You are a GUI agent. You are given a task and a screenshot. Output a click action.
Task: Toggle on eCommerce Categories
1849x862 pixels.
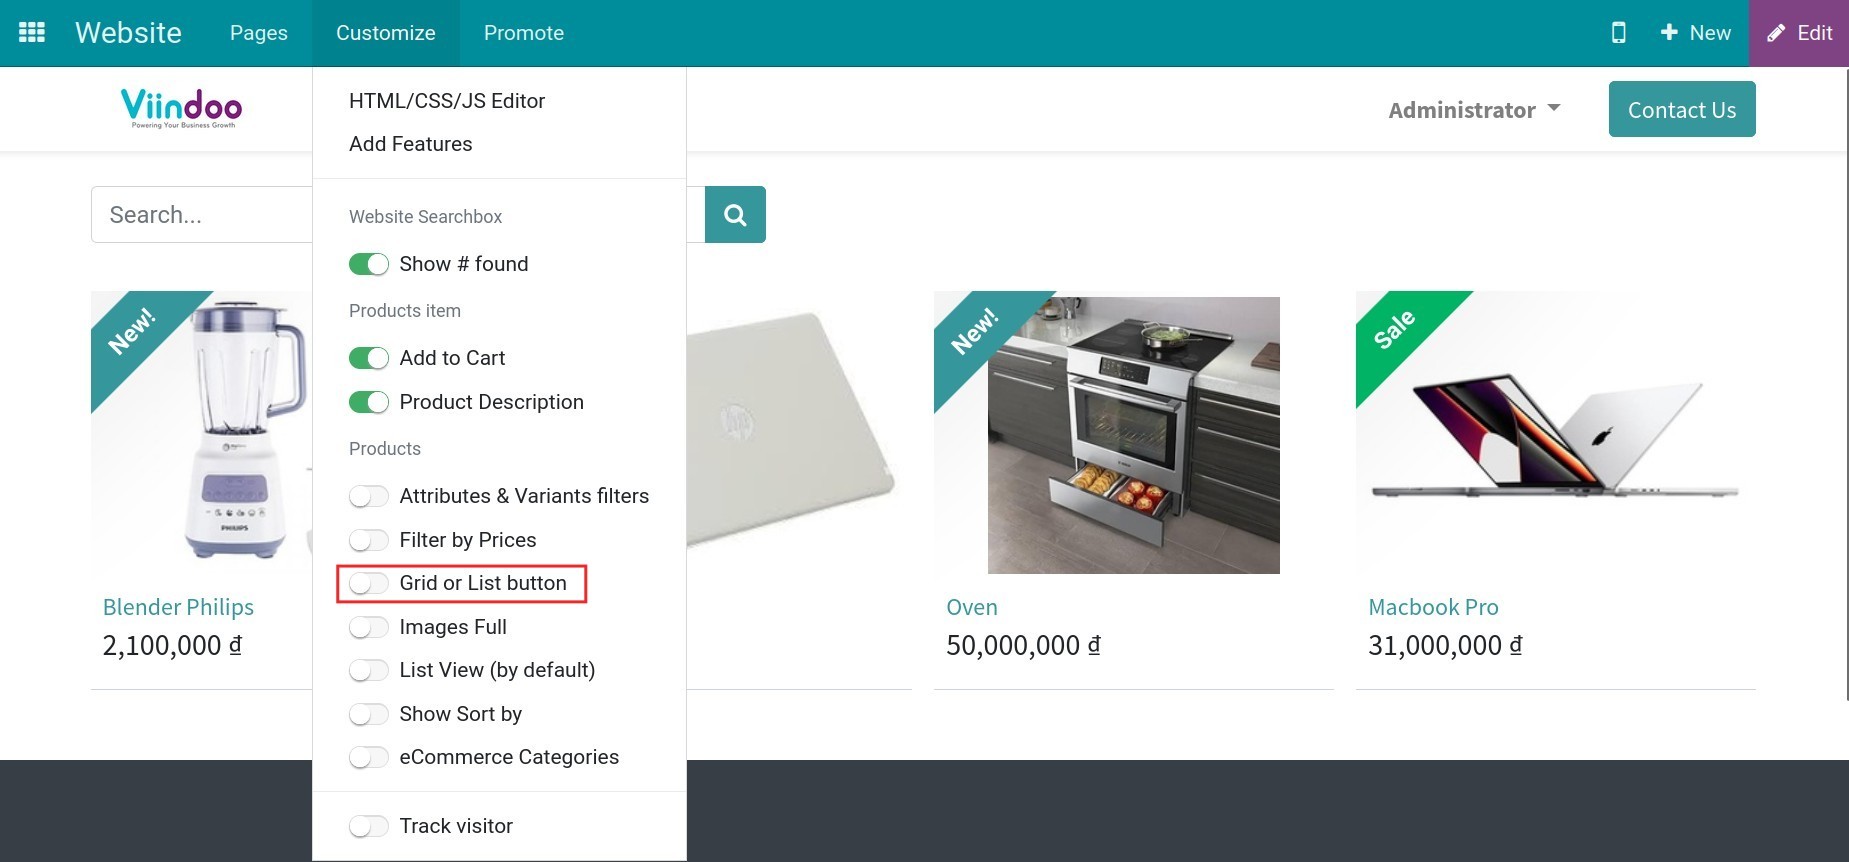pos(369,757)
